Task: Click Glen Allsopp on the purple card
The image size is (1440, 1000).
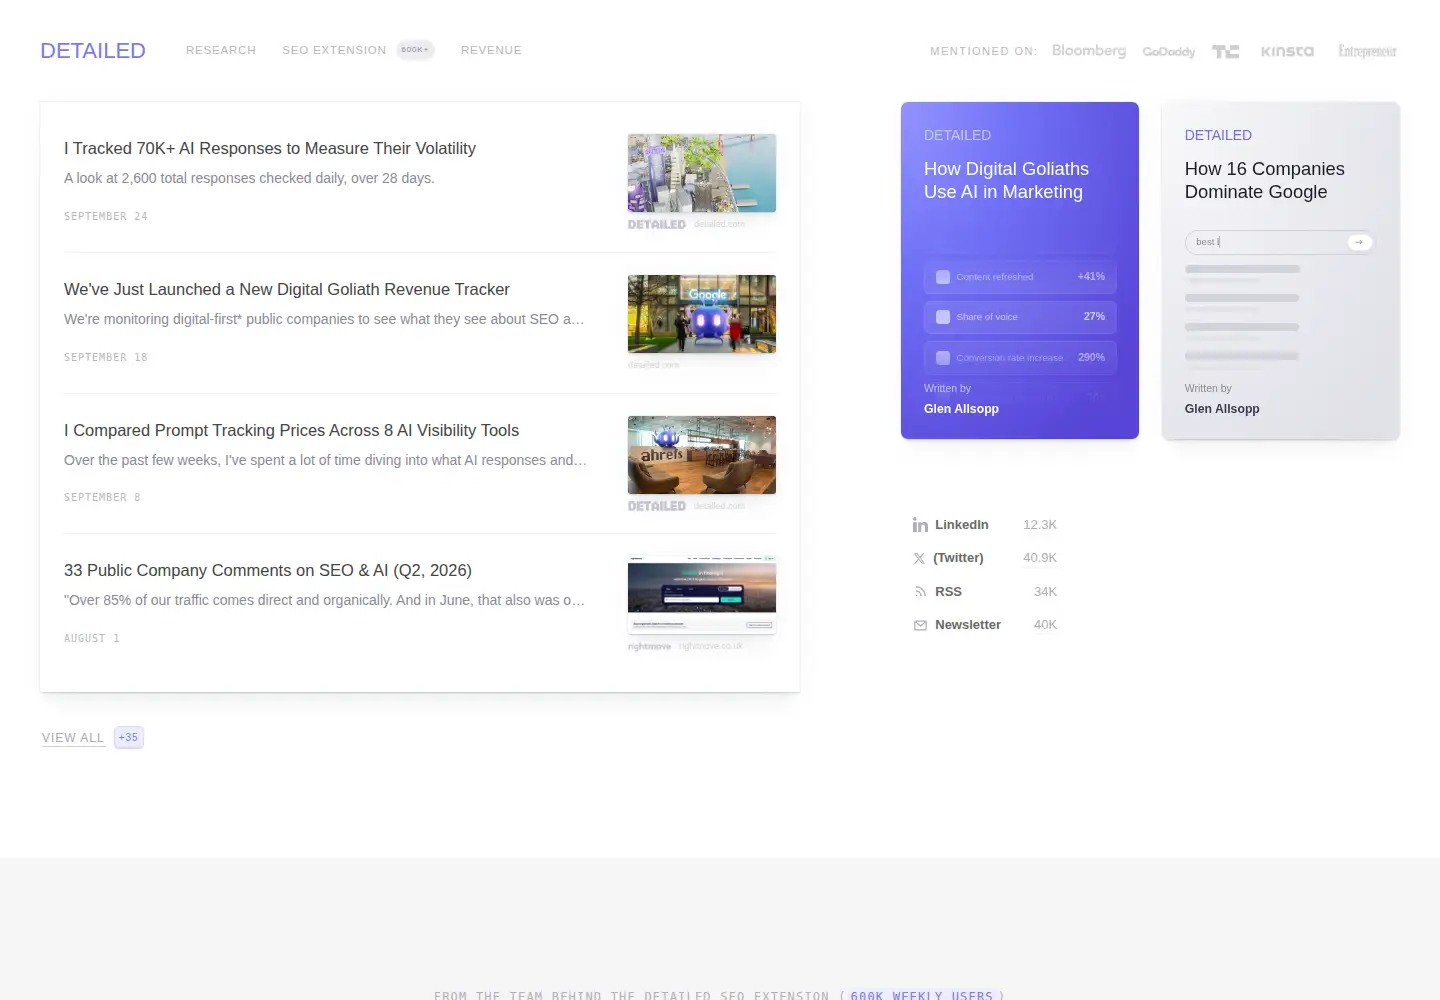Action: click(x=961, y=409)
